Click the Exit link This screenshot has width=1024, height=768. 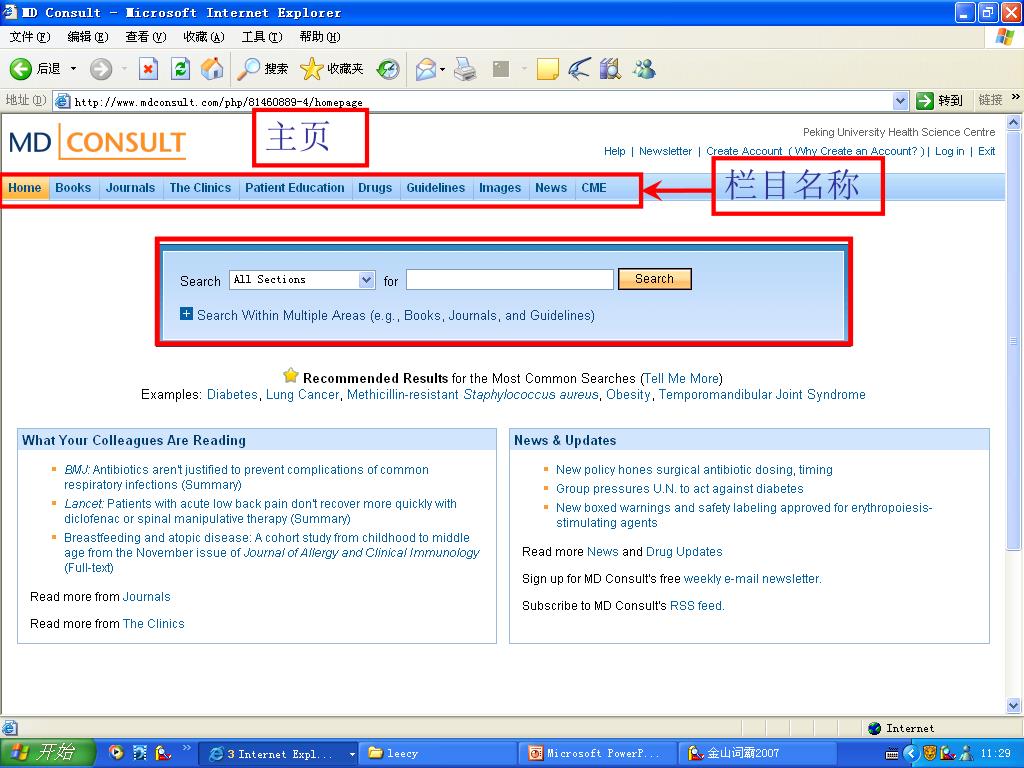point(986,151)
